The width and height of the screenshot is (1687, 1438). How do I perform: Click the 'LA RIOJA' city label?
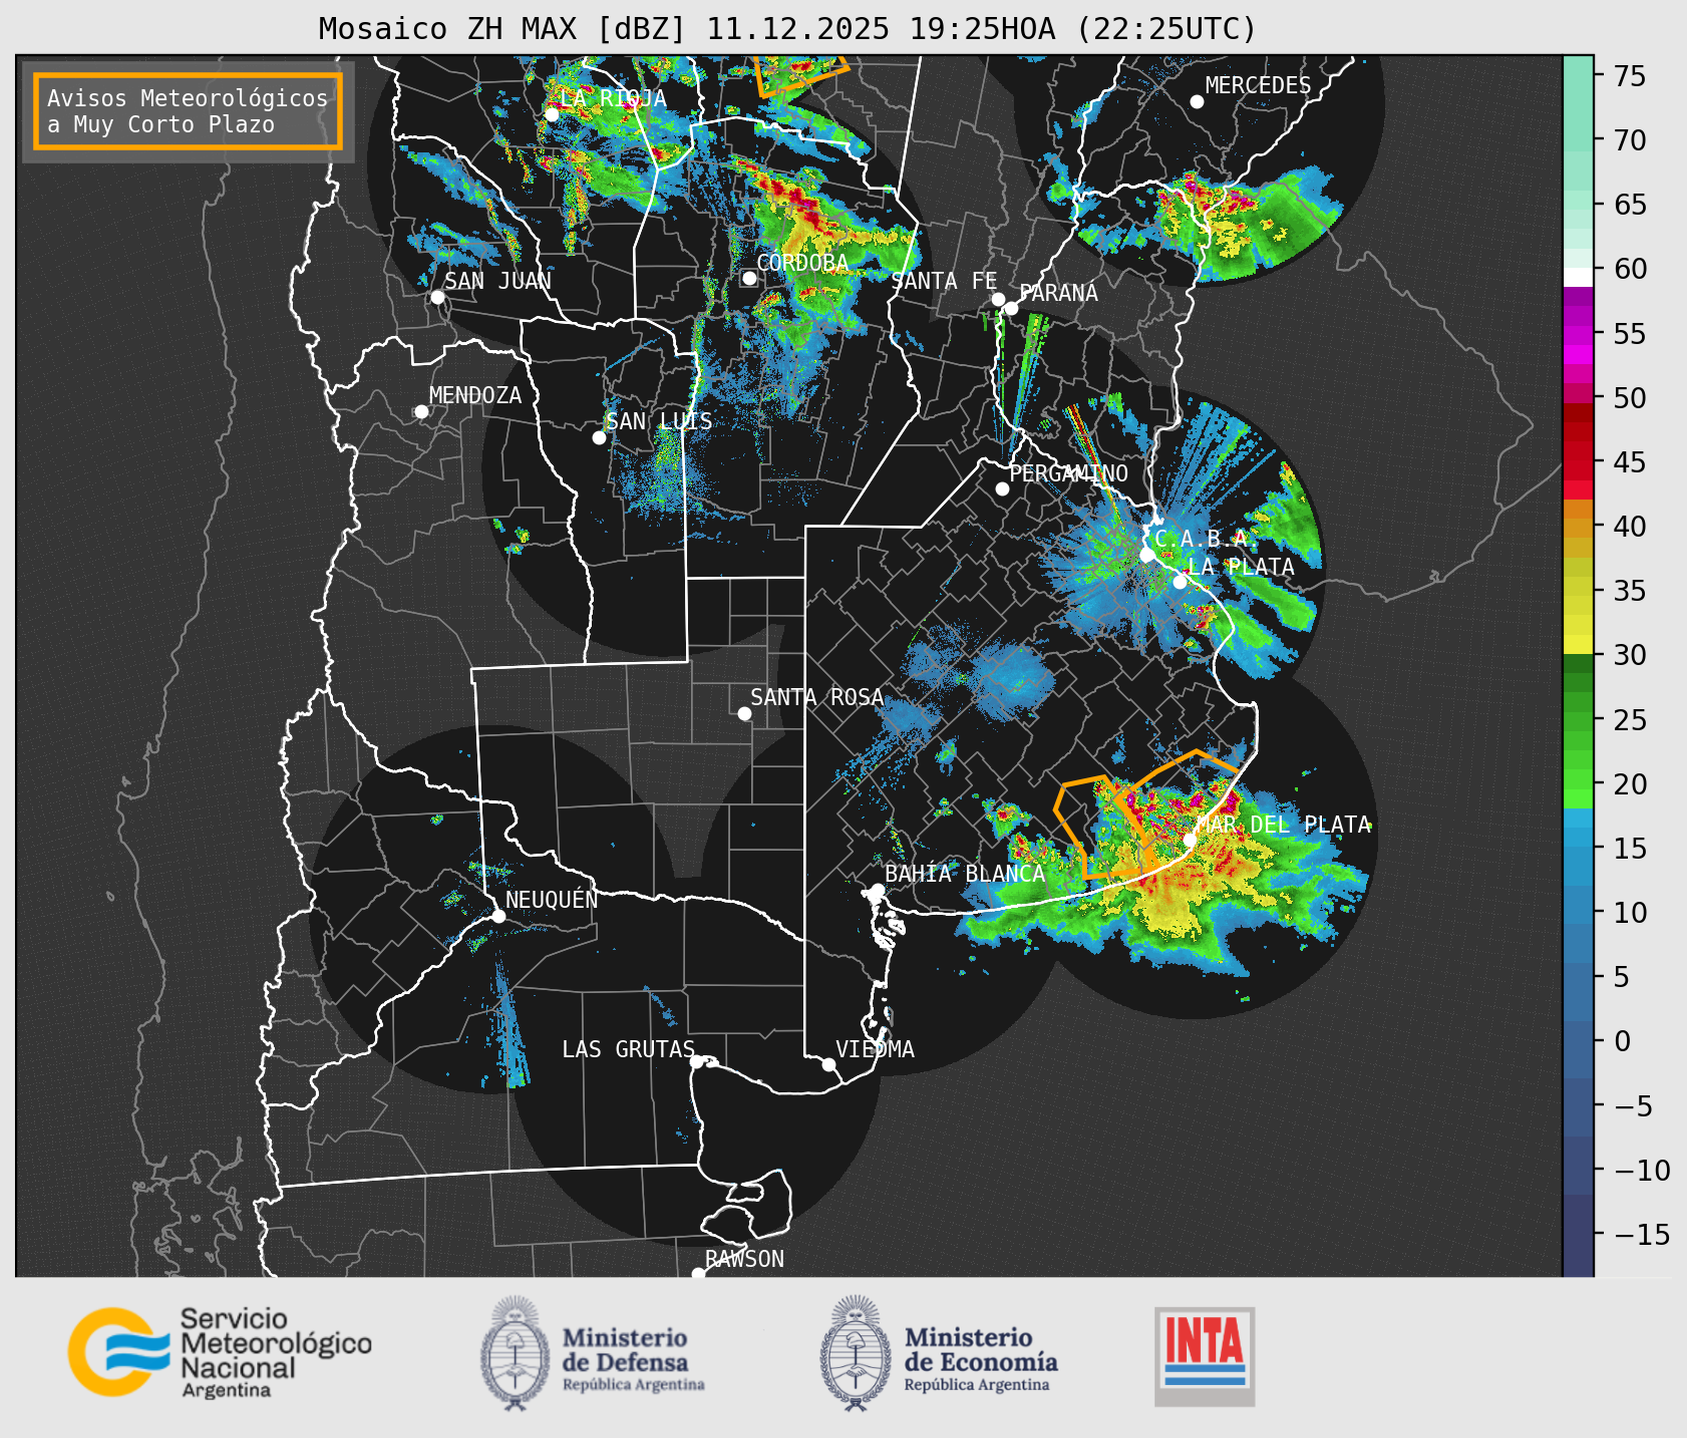[613, 98]
